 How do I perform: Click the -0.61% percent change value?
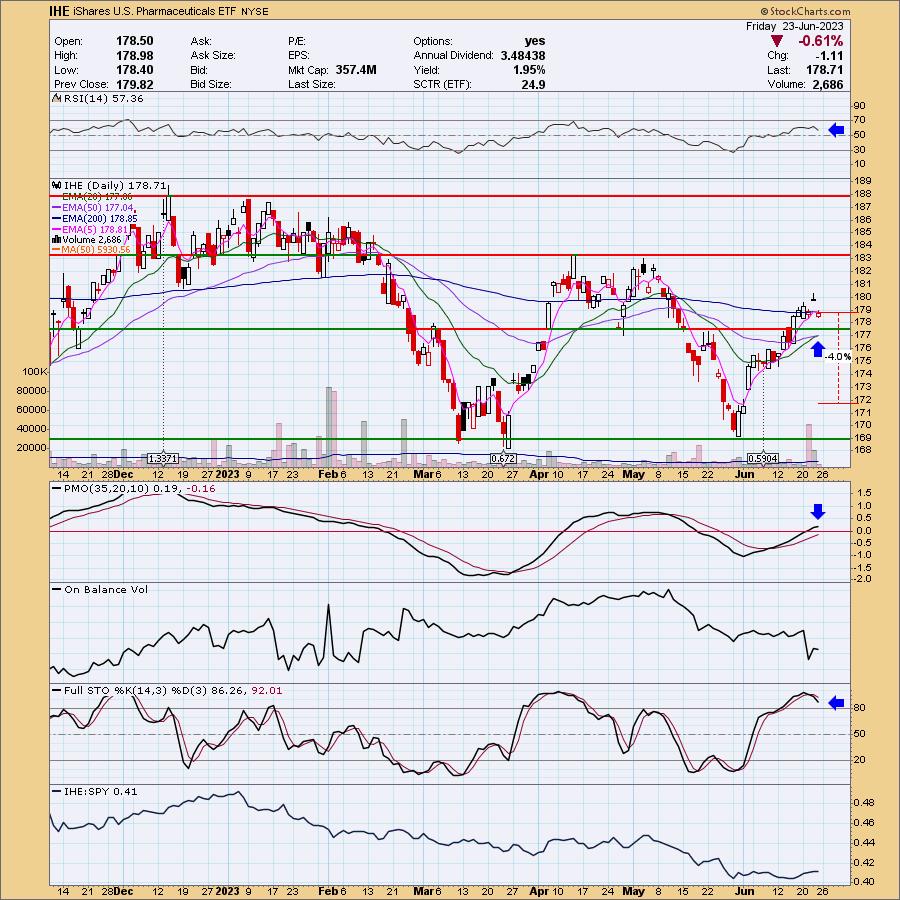pos(821,41)
